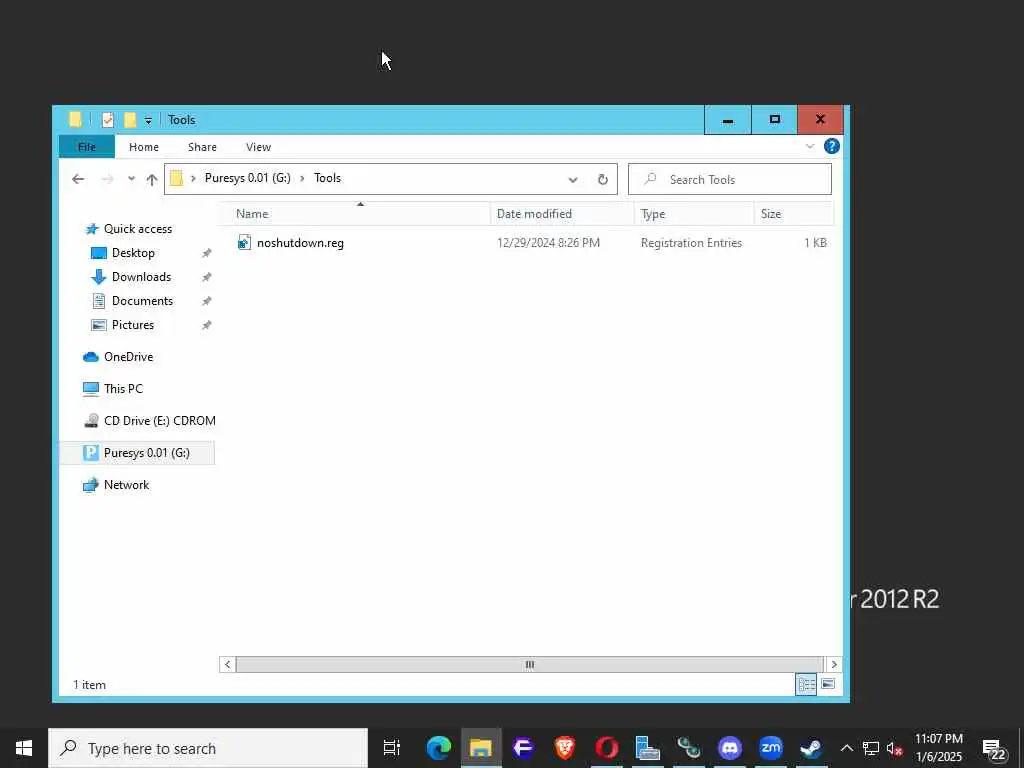
Task: Go forward with the Forward arrow
Action: pos(108,179)
